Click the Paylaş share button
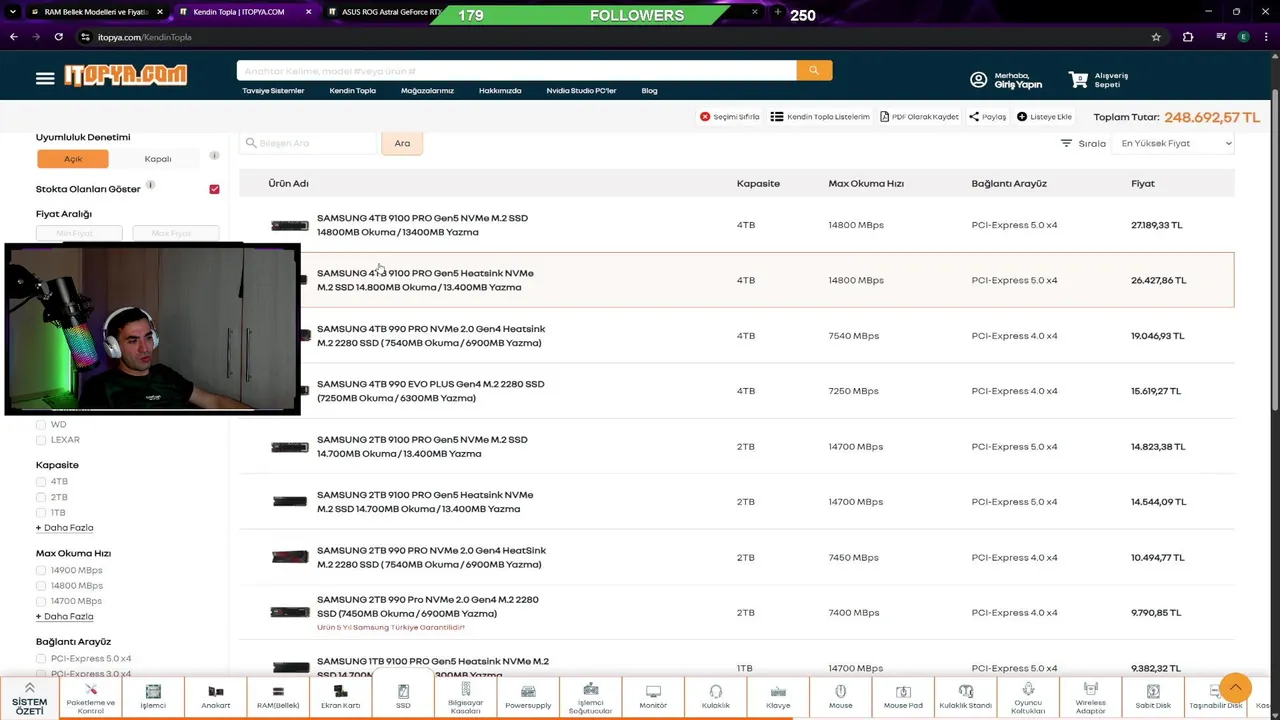 coord(987,117)
